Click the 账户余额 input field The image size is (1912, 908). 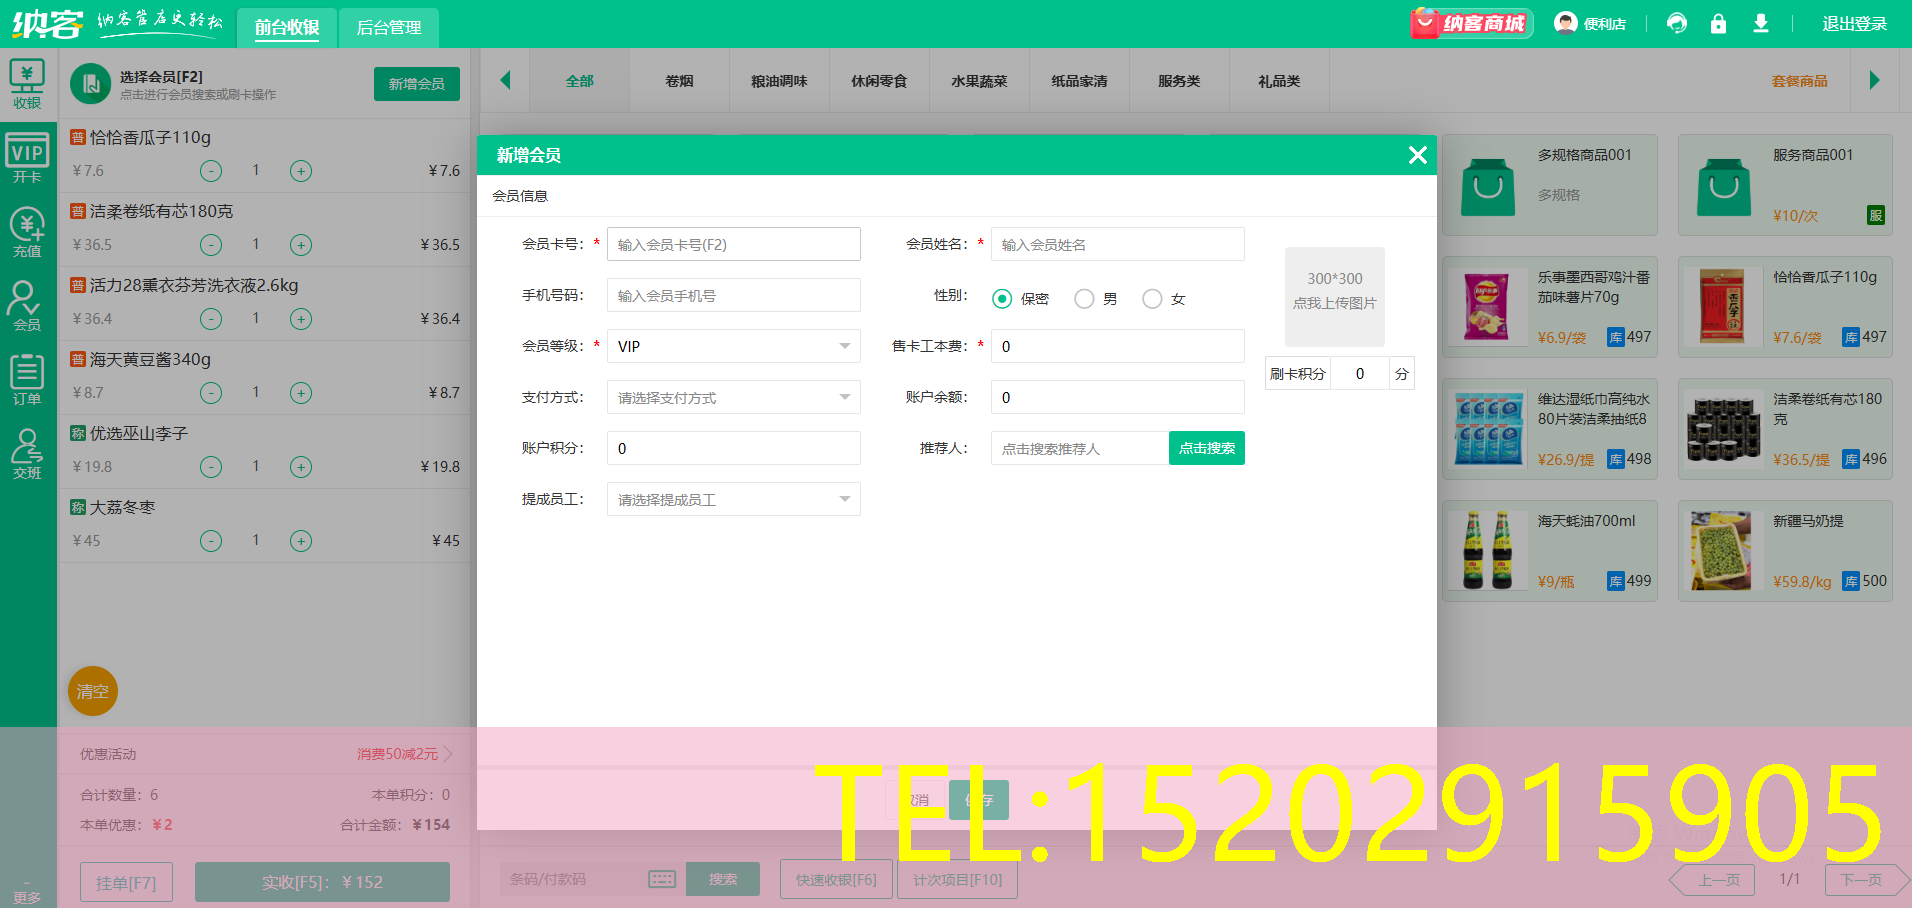[x=1118, y=397]
